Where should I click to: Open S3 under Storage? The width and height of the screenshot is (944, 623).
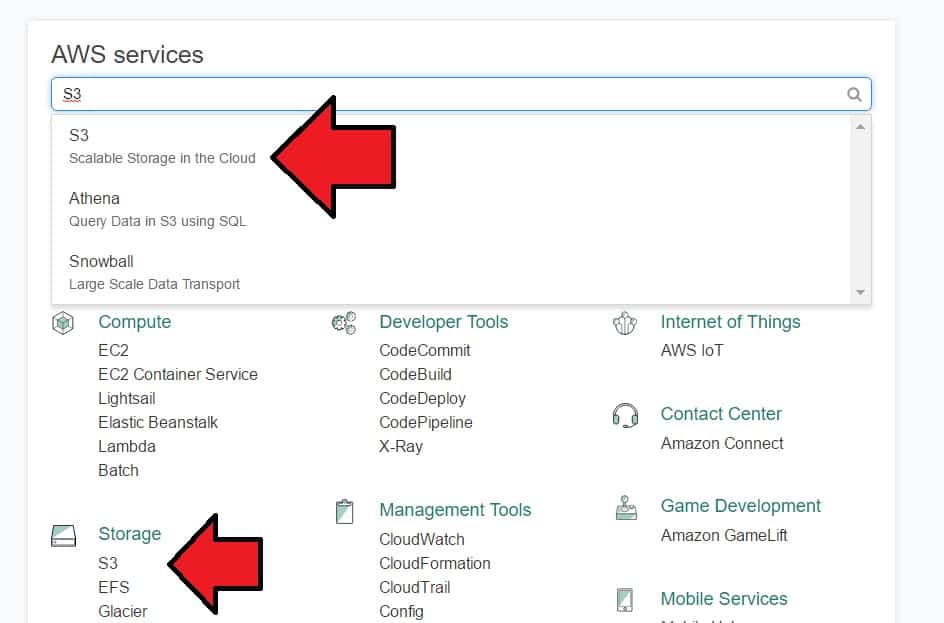(x=108, y=563)
